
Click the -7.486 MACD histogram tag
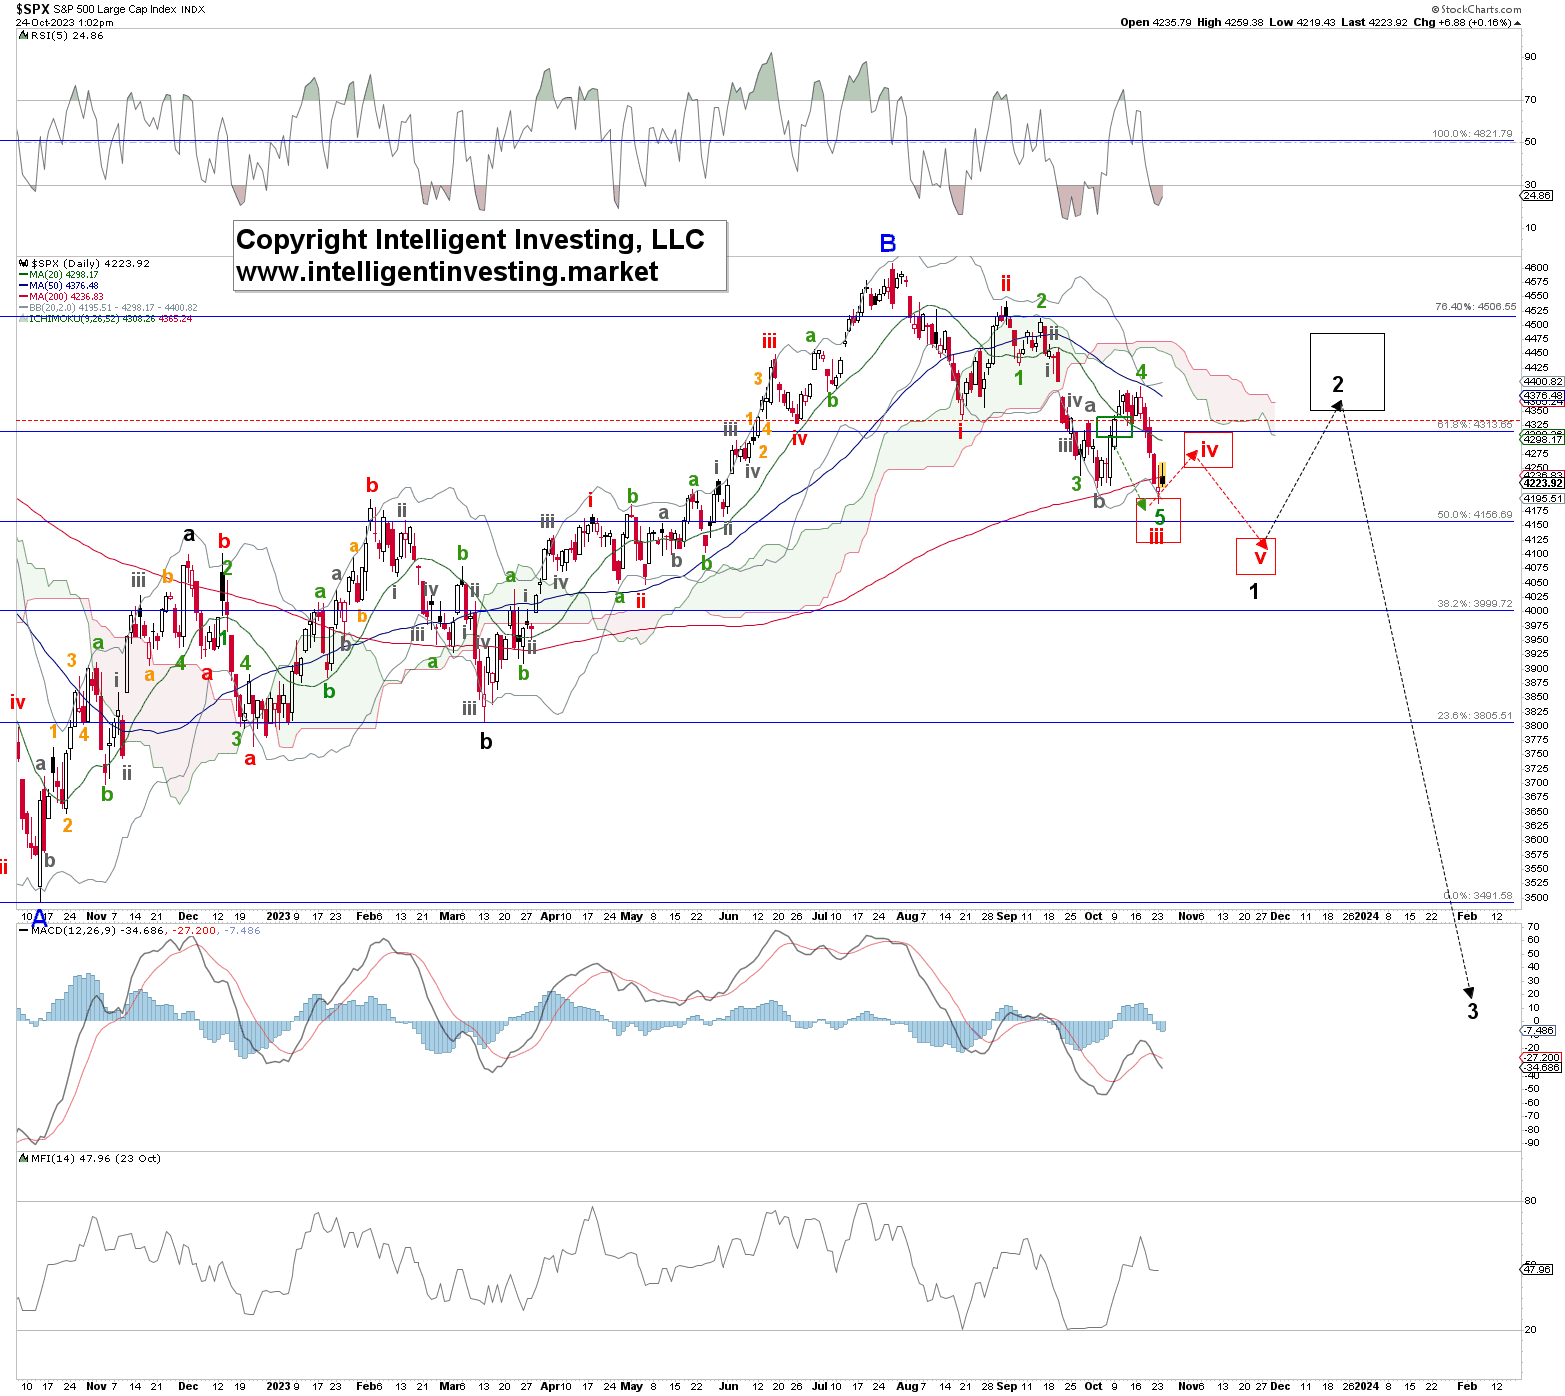pos(1539,1030)
